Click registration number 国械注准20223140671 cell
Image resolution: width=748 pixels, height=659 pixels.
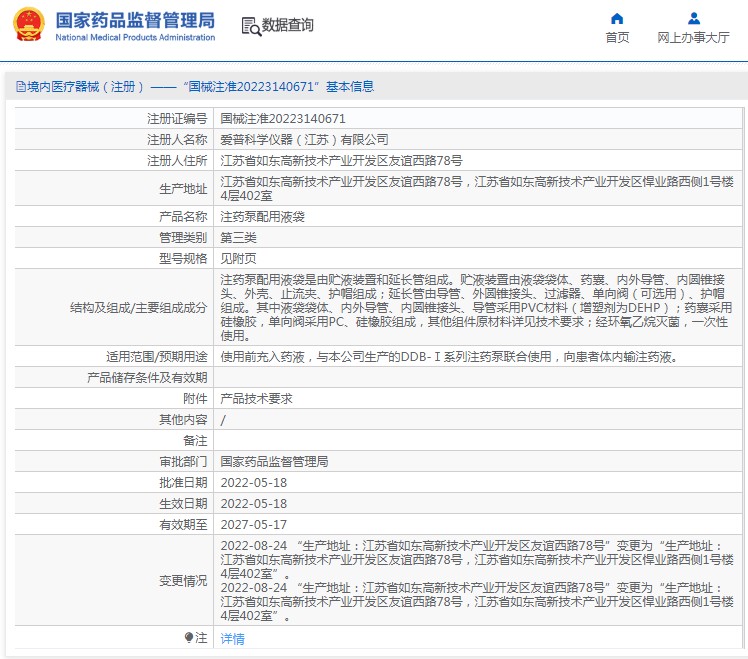coord(283,118)
